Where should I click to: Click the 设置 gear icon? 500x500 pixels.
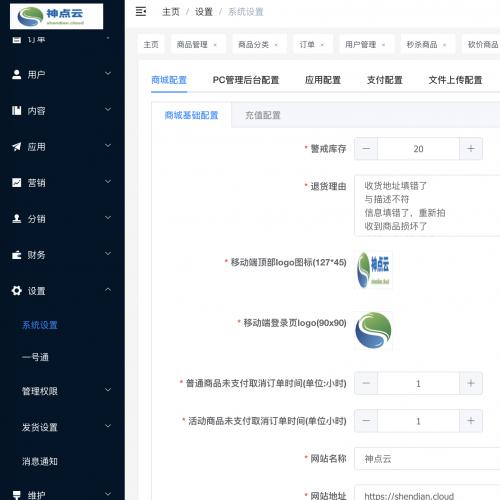(x=16, y=291)
